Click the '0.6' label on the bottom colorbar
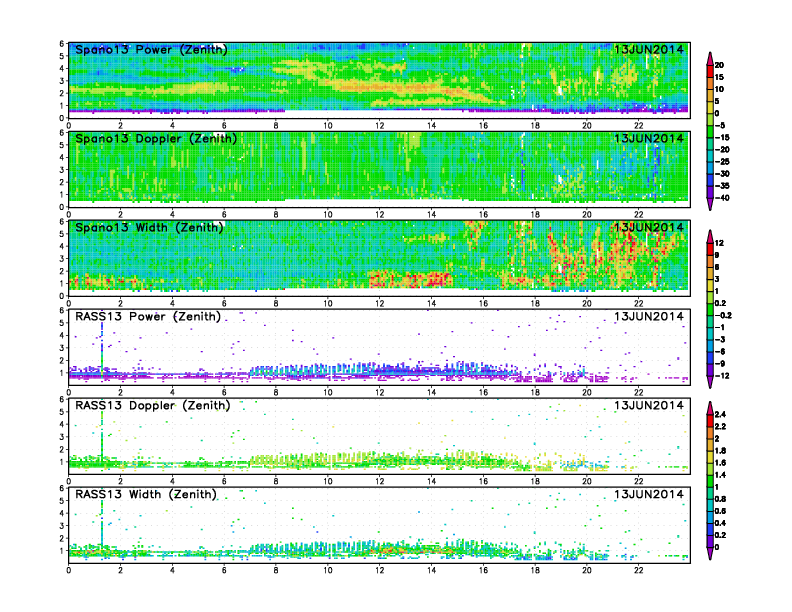 [720, 511]
